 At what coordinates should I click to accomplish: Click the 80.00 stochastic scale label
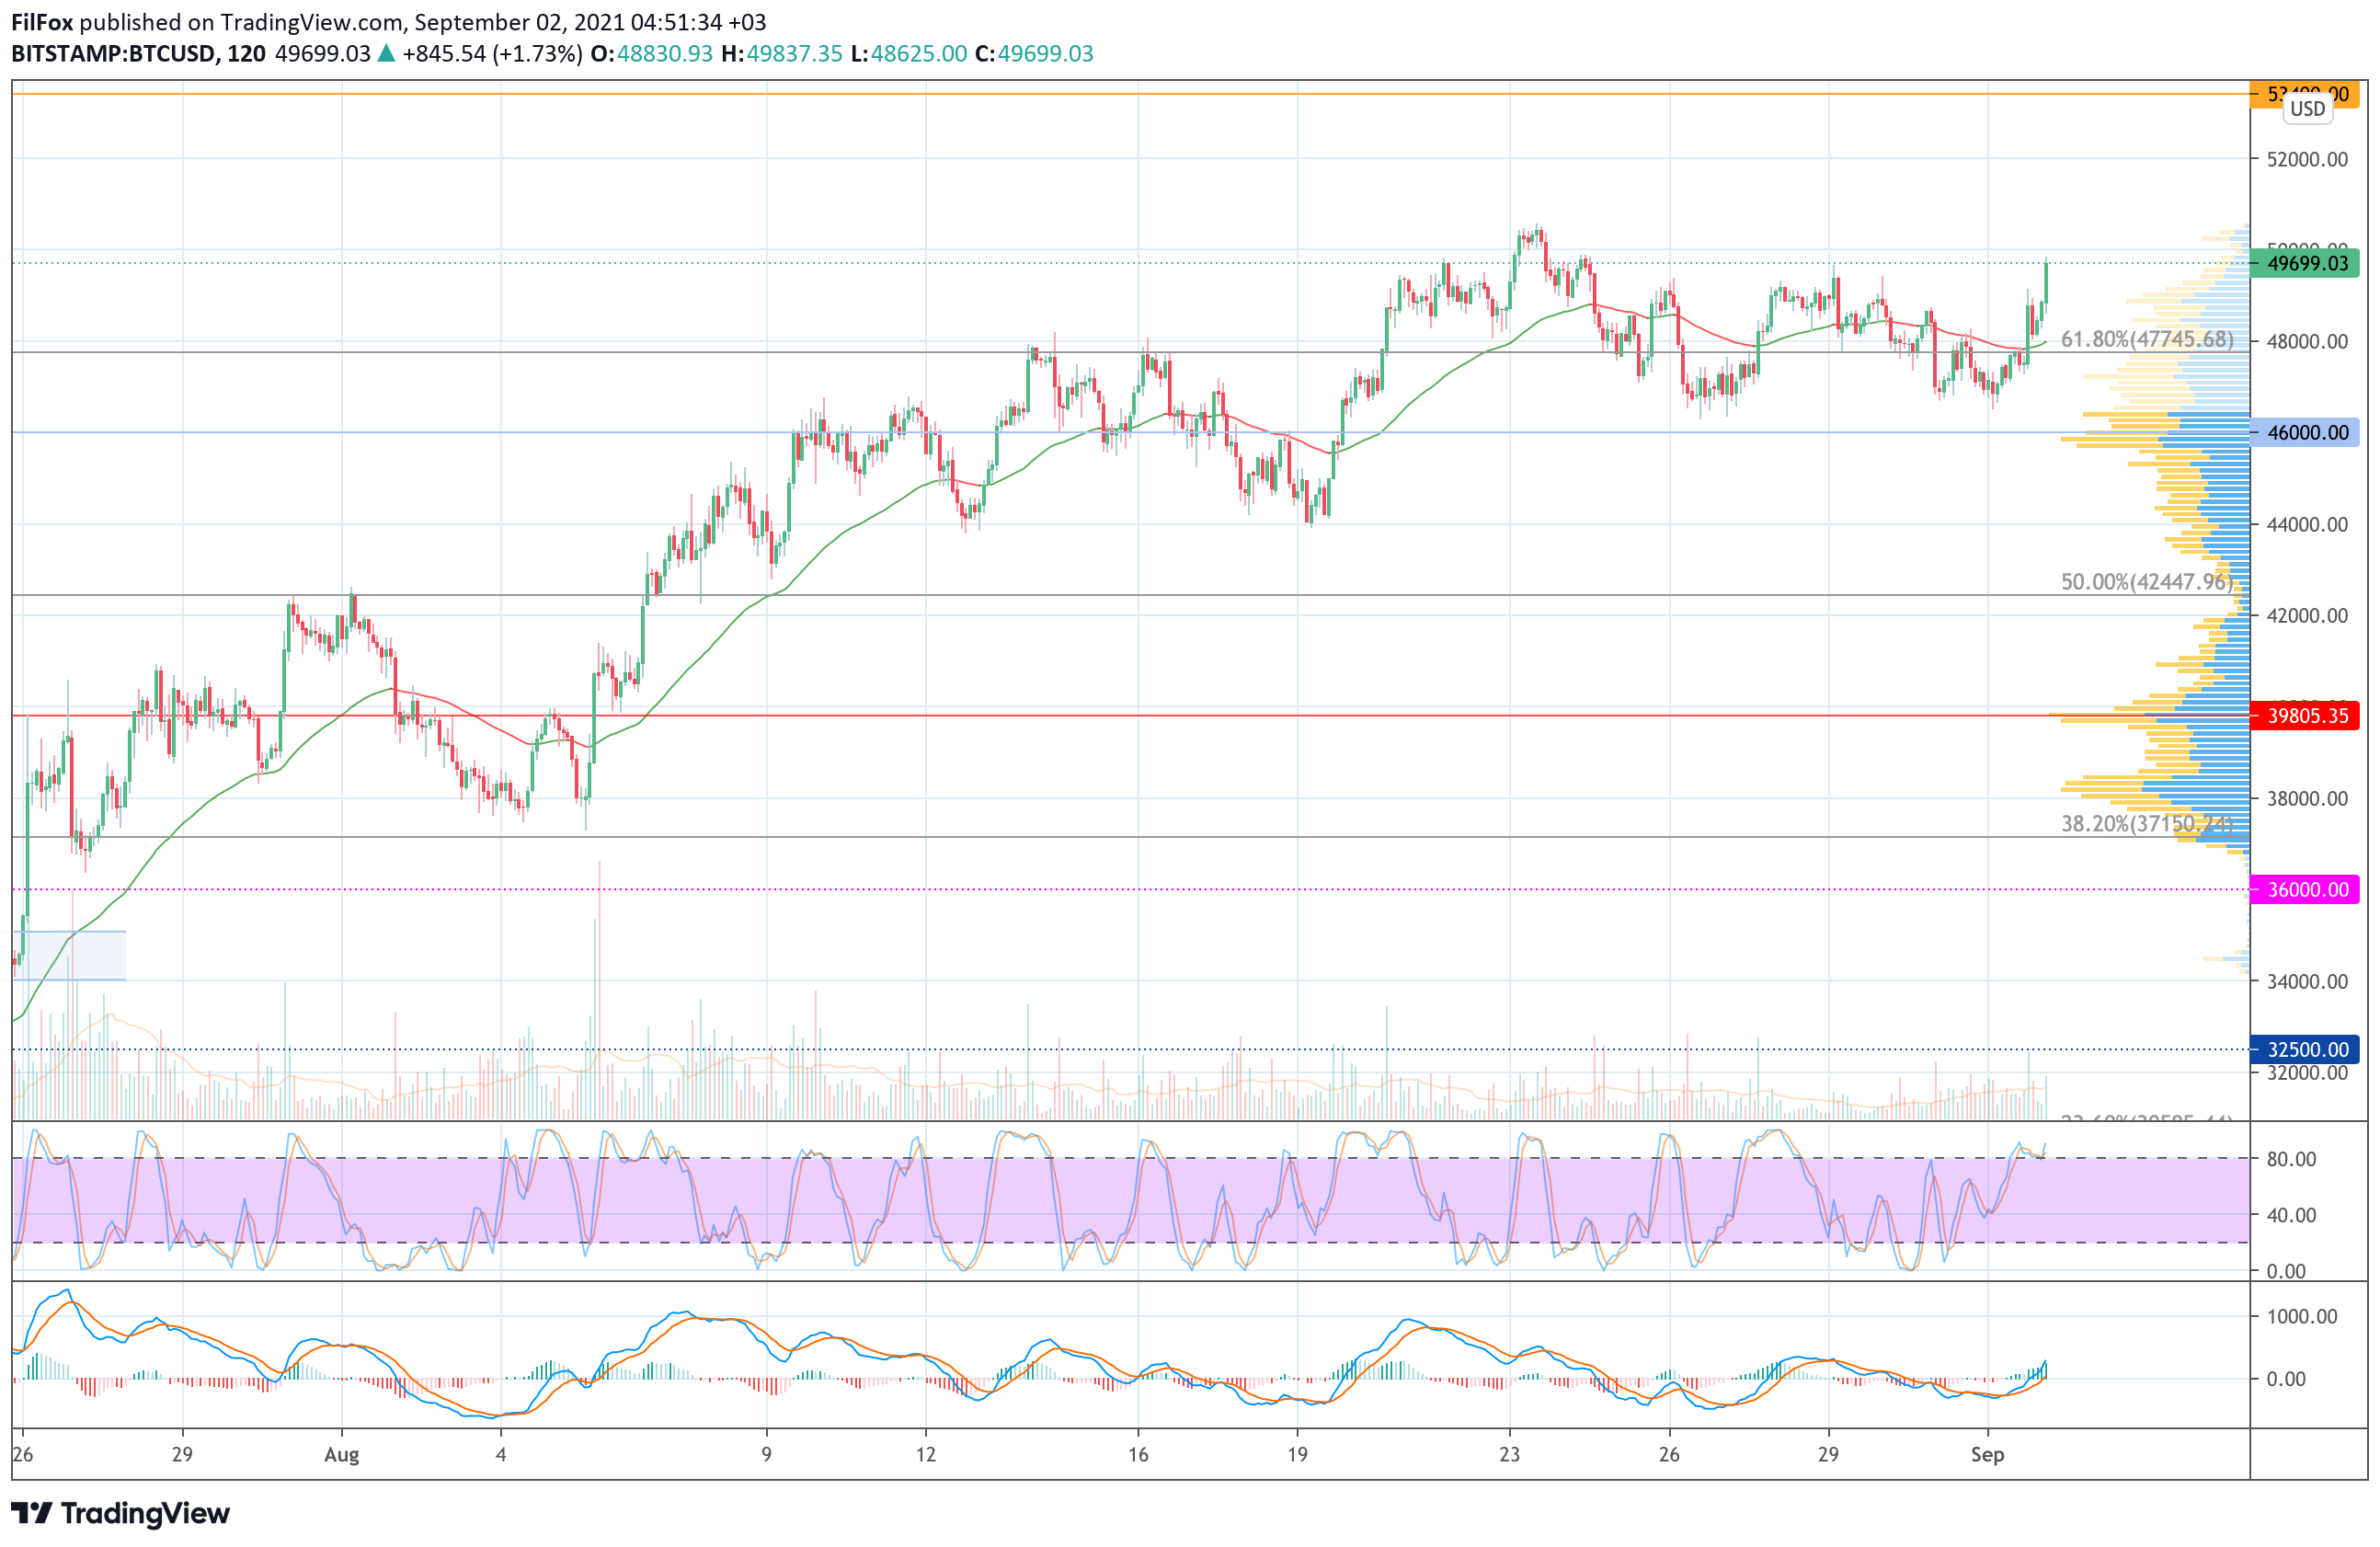pos(2291,1159)
